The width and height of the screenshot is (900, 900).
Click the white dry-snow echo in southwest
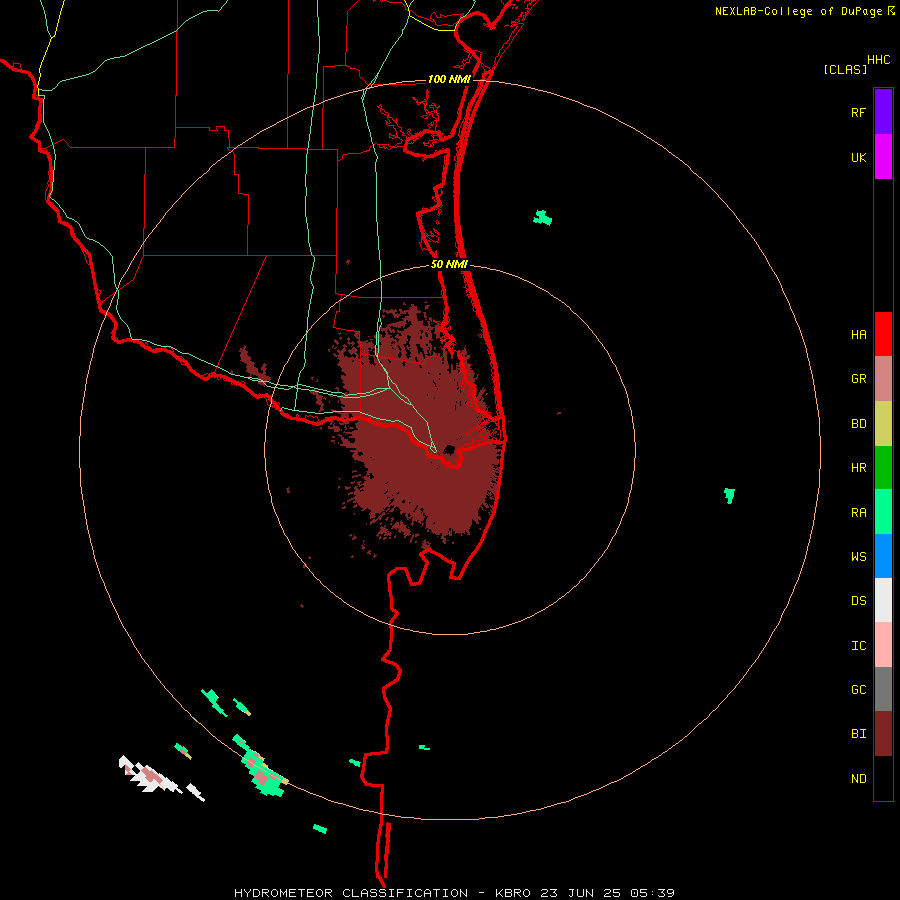(152, 776)
